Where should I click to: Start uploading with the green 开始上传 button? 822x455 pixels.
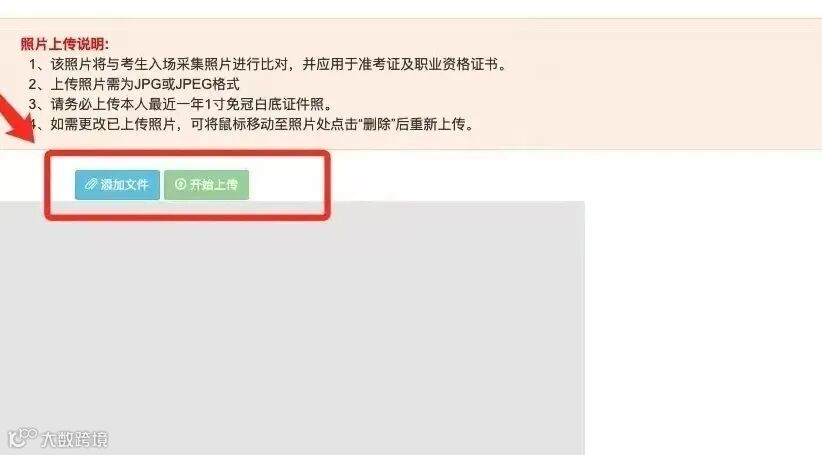206,185
